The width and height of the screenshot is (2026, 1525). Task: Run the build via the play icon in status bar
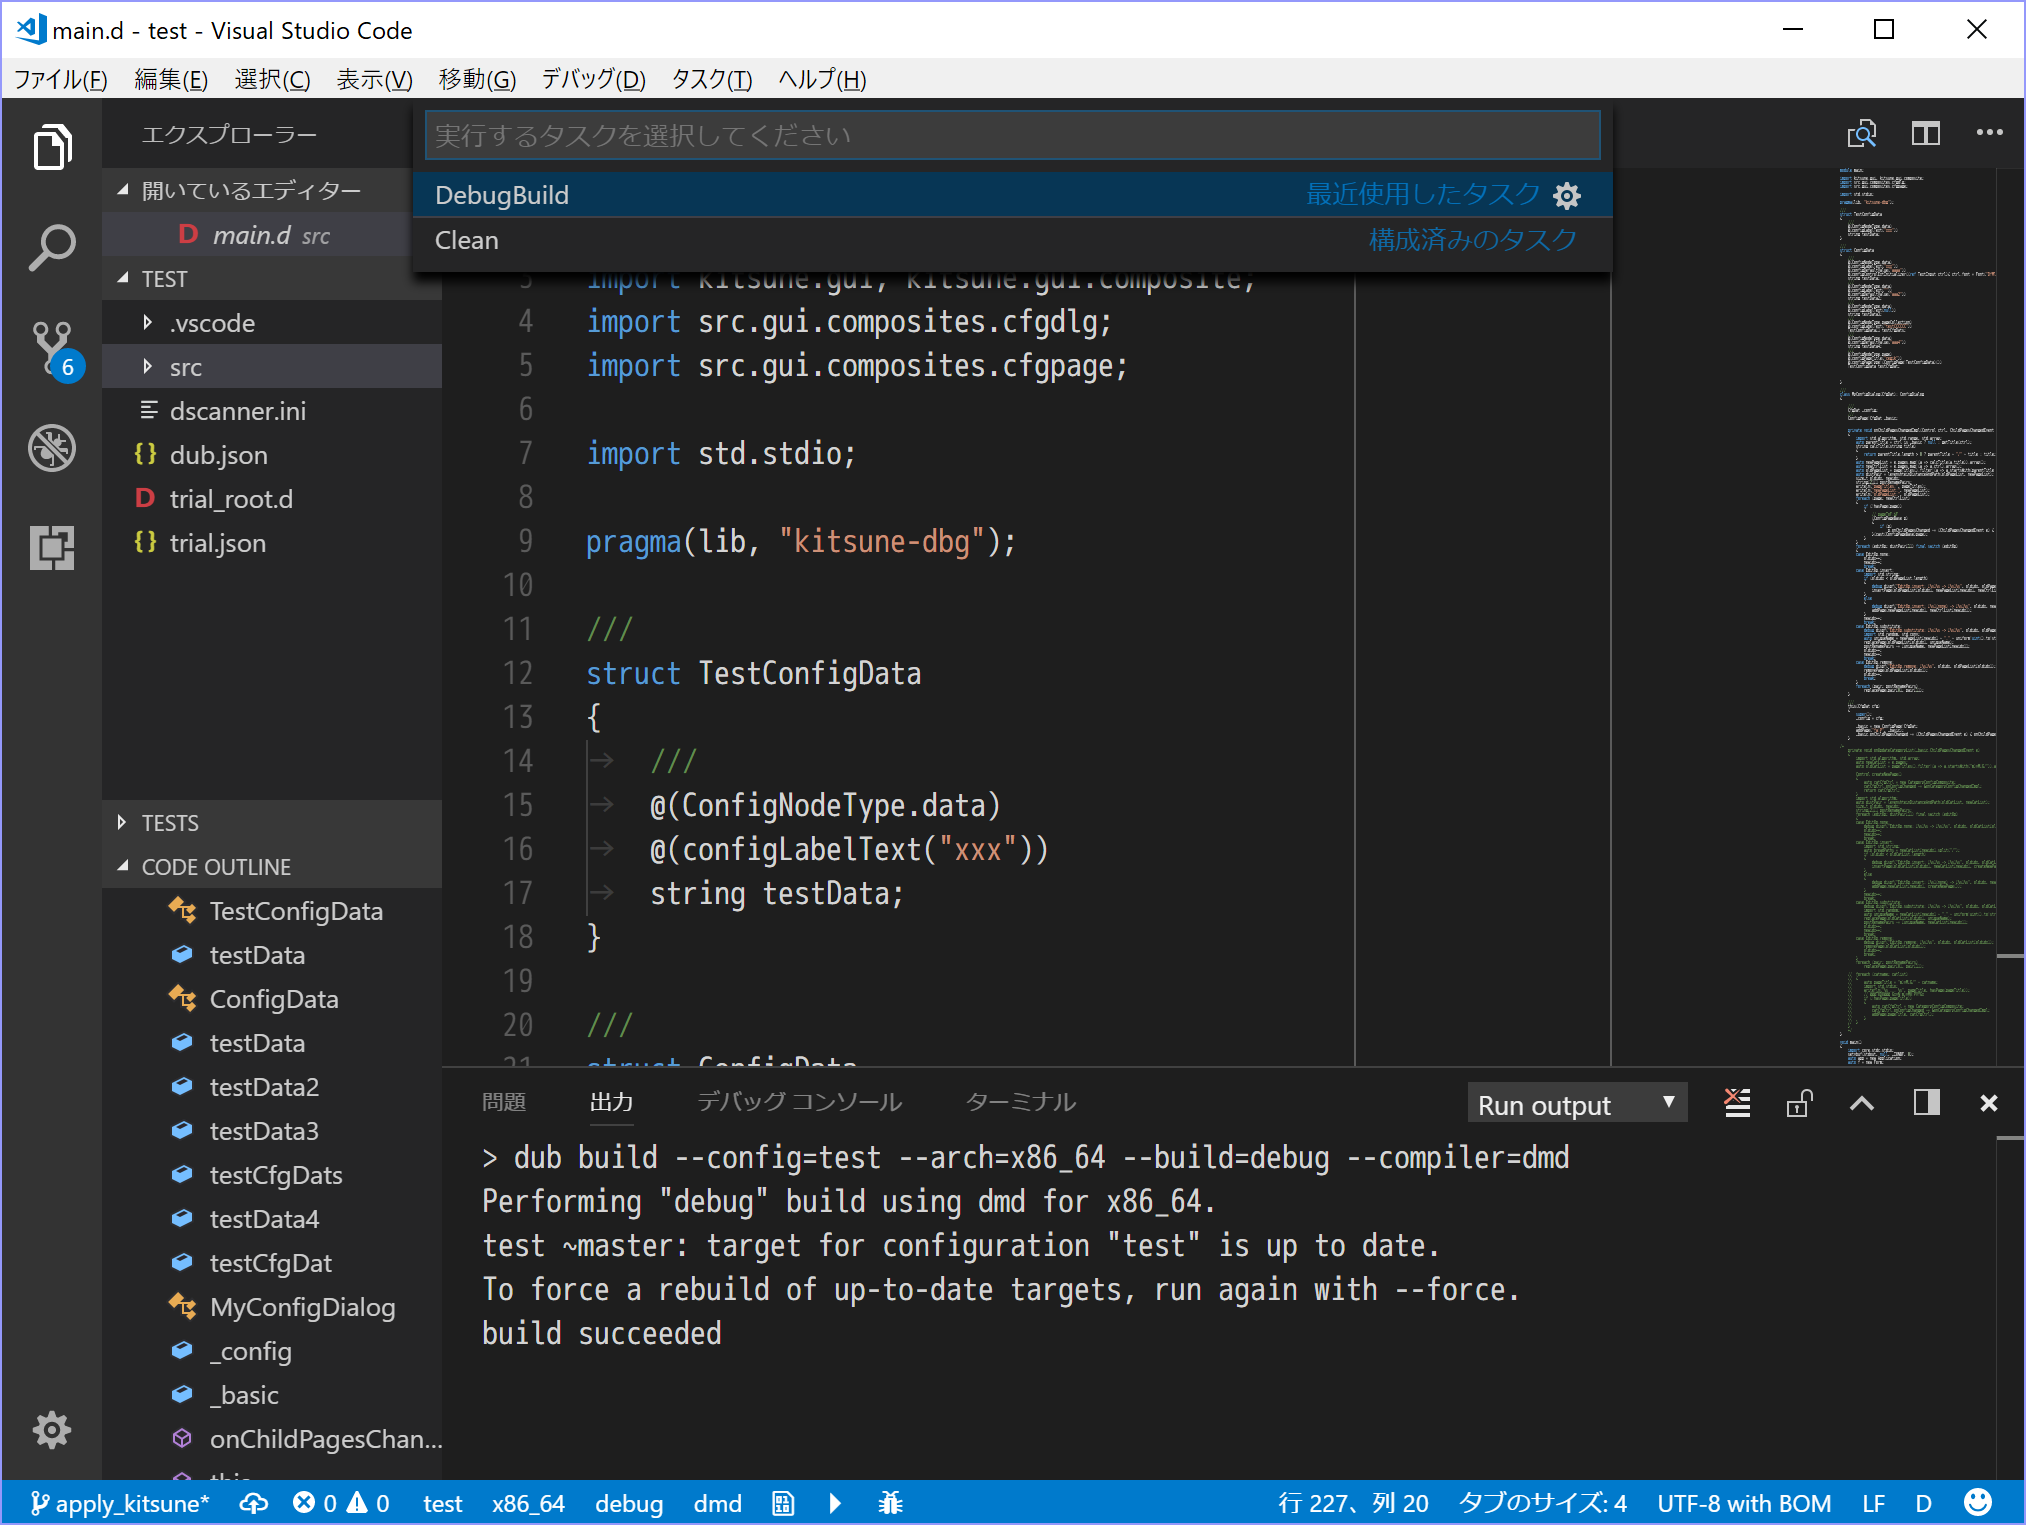(x=835, y=1503)
